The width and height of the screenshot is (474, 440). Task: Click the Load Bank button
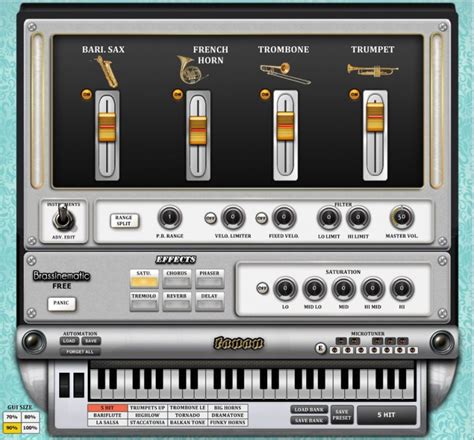click(x=309, y=410)
